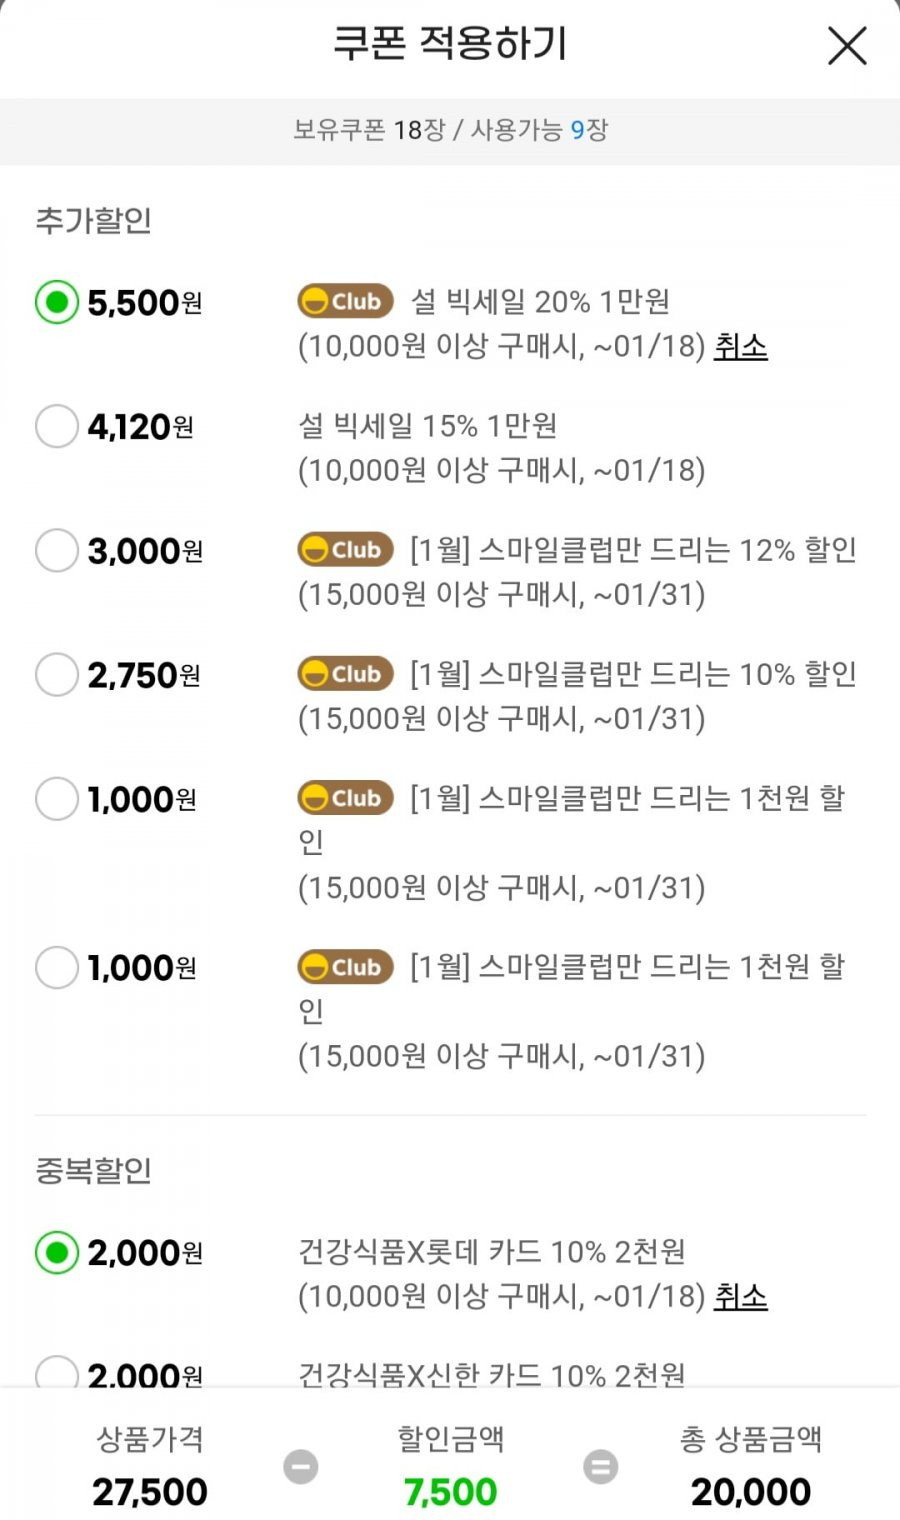Click the 설 빅세일 15% 1만원 coupon text
Viewport: 900px width, 1520px height.
(428, 426)
